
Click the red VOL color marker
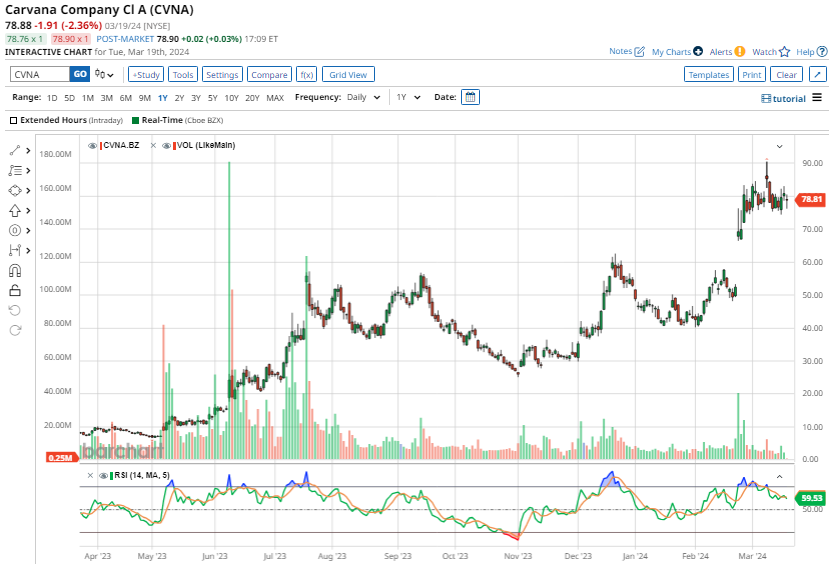[x=174, y=146]
